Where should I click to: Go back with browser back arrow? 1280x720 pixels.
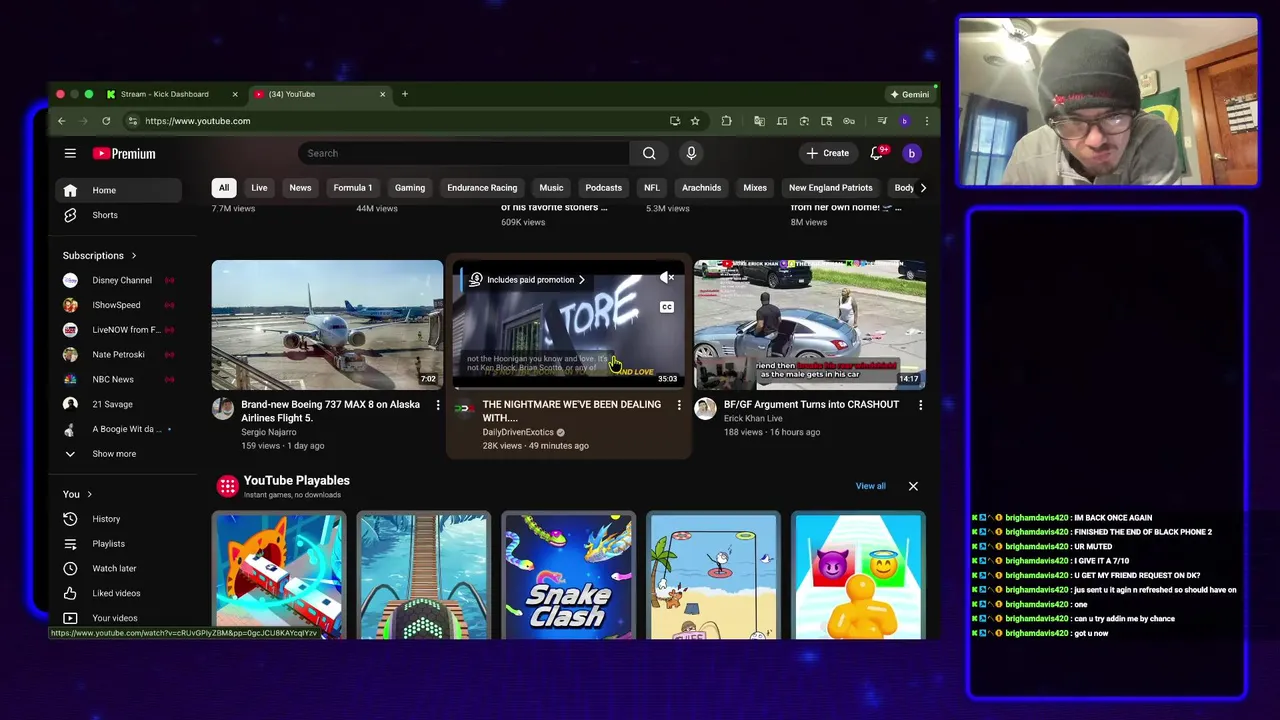(61, 121)
